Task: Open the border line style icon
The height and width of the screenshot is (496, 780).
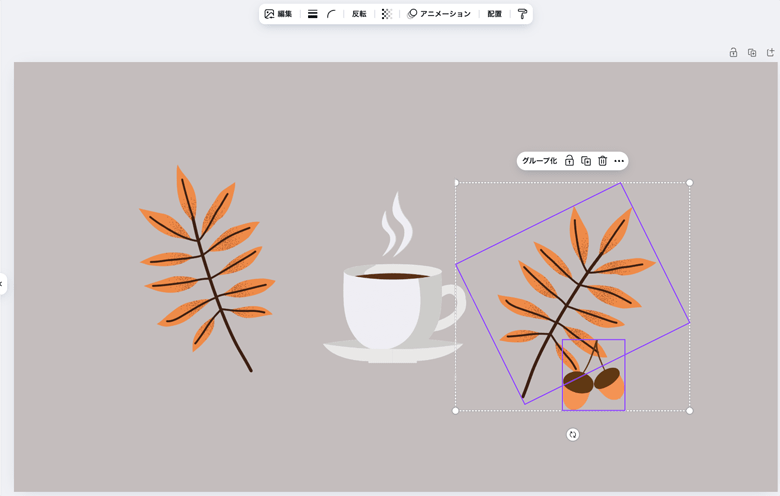Action: (x=312, y=14)
